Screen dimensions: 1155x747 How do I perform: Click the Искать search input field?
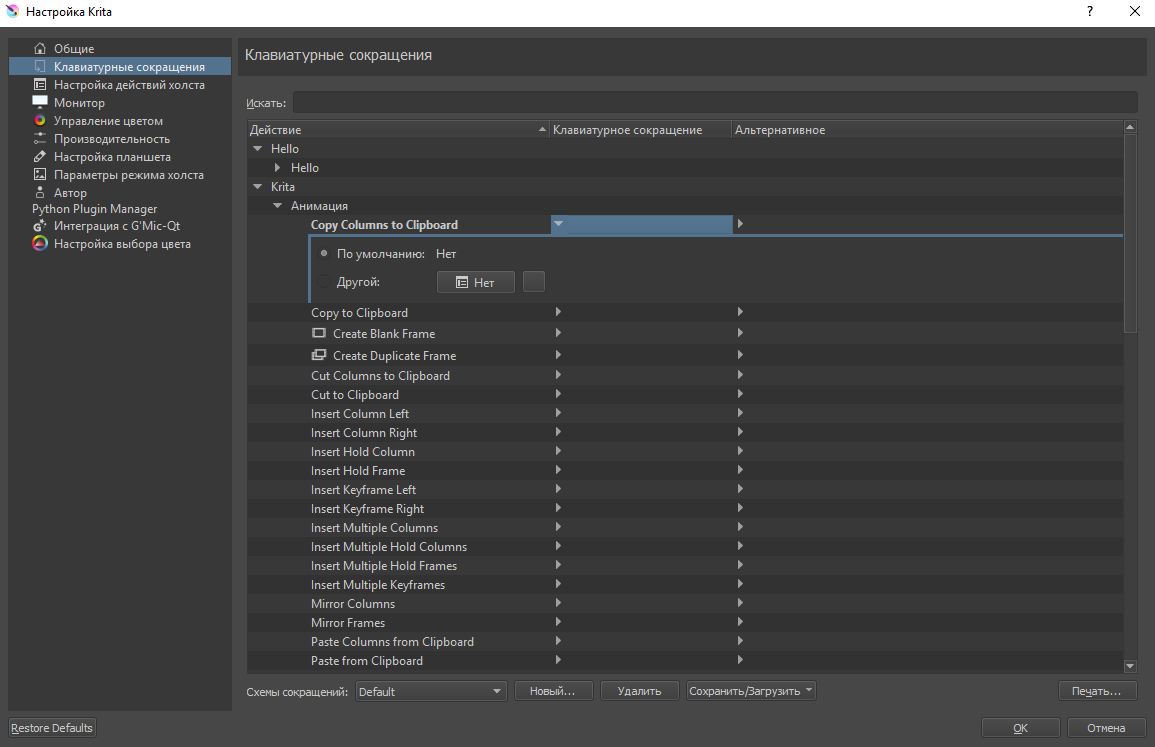[x=714, y=102]
